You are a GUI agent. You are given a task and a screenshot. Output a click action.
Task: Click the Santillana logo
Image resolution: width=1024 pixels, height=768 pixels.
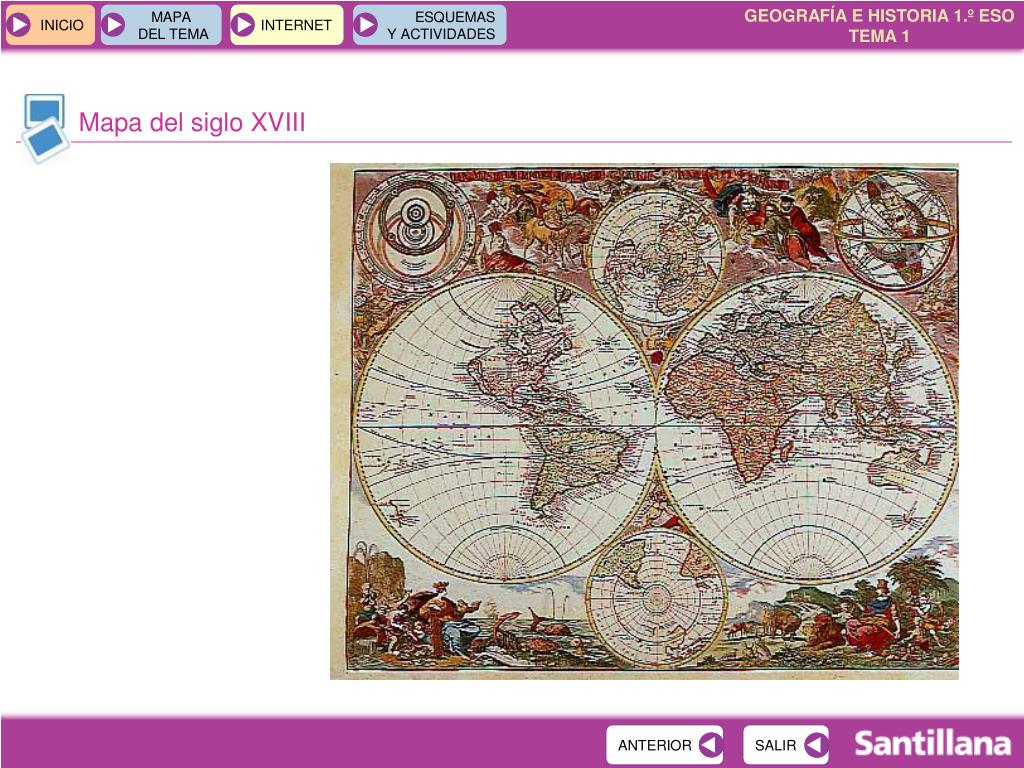[933, 744]
